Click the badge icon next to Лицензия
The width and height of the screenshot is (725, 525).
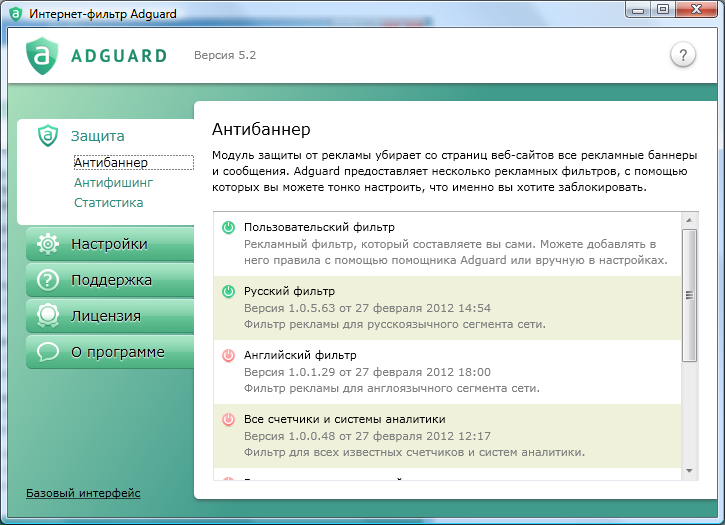click(48, 316)
